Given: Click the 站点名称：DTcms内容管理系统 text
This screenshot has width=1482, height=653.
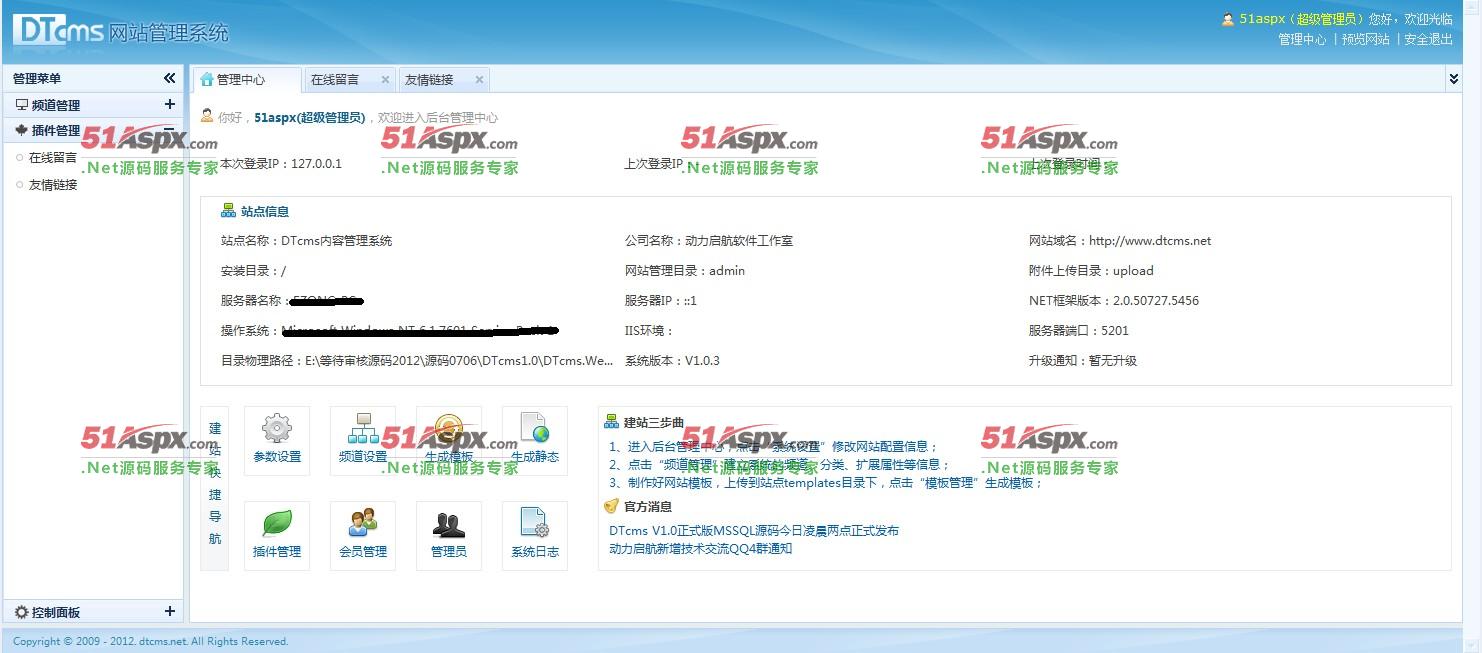Looking at the screenshot, I should (x=307, y=241).
